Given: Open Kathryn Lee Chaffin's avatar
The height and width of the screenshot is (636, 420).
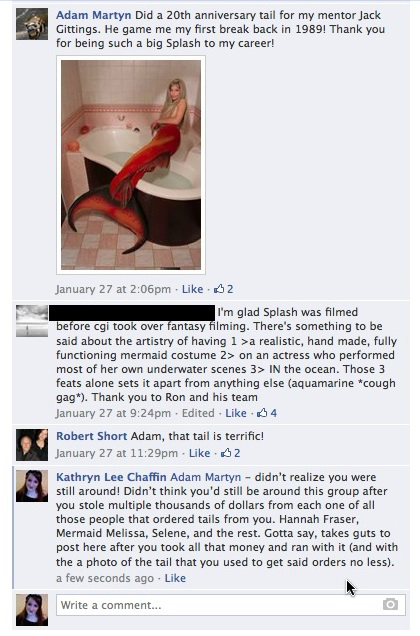Looking at the screenshot, I should 32,486.
